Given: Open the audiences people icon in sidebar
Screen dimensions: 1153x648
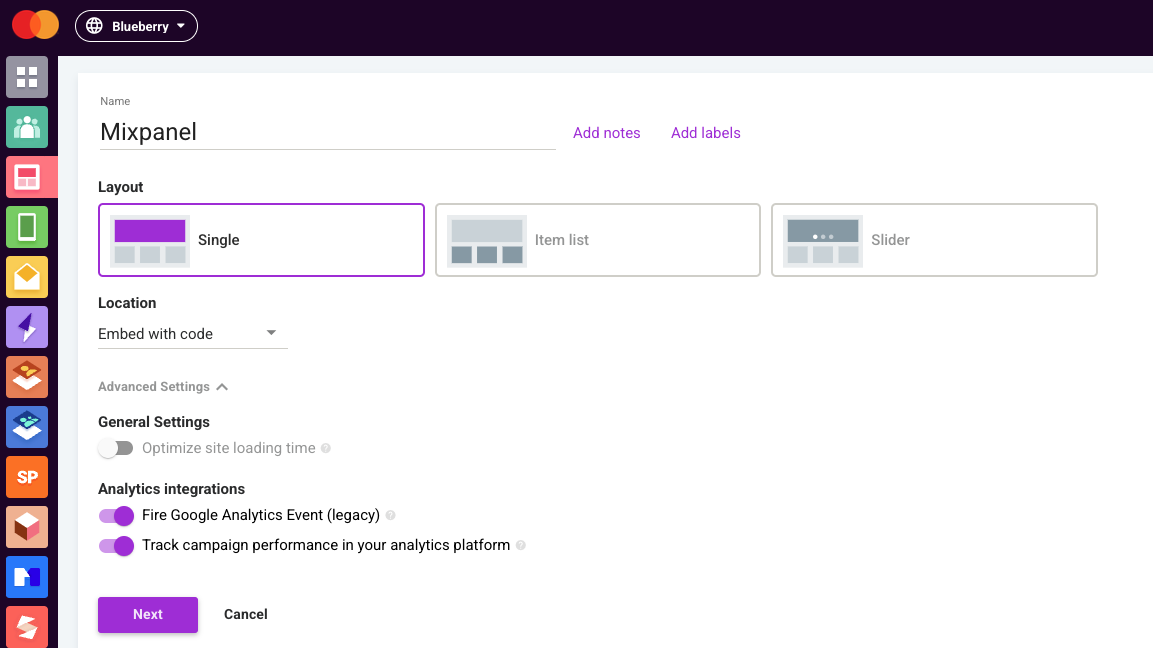Looking at the screenshot, I should click(x=27, y=127).
